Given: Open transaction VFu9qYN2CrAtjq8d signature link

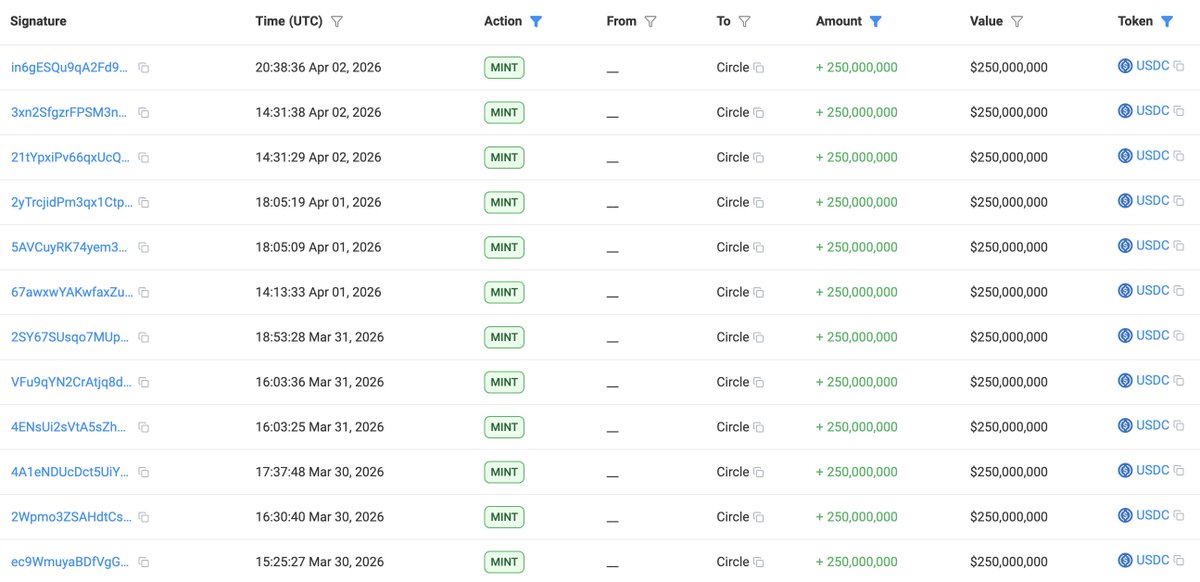Looking at the screenshot, I should (x=70, y=382).
